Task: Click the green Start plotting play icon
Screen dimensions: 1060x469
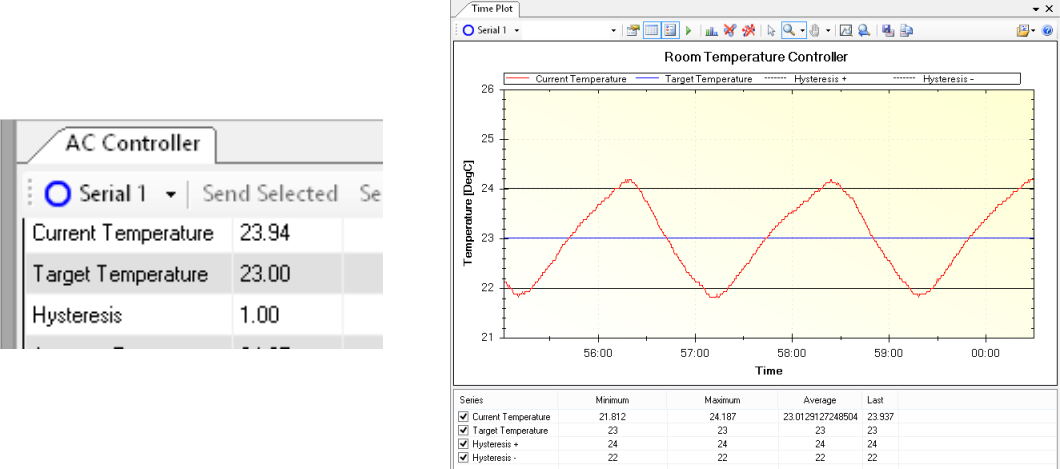Action: pos(688,31)
